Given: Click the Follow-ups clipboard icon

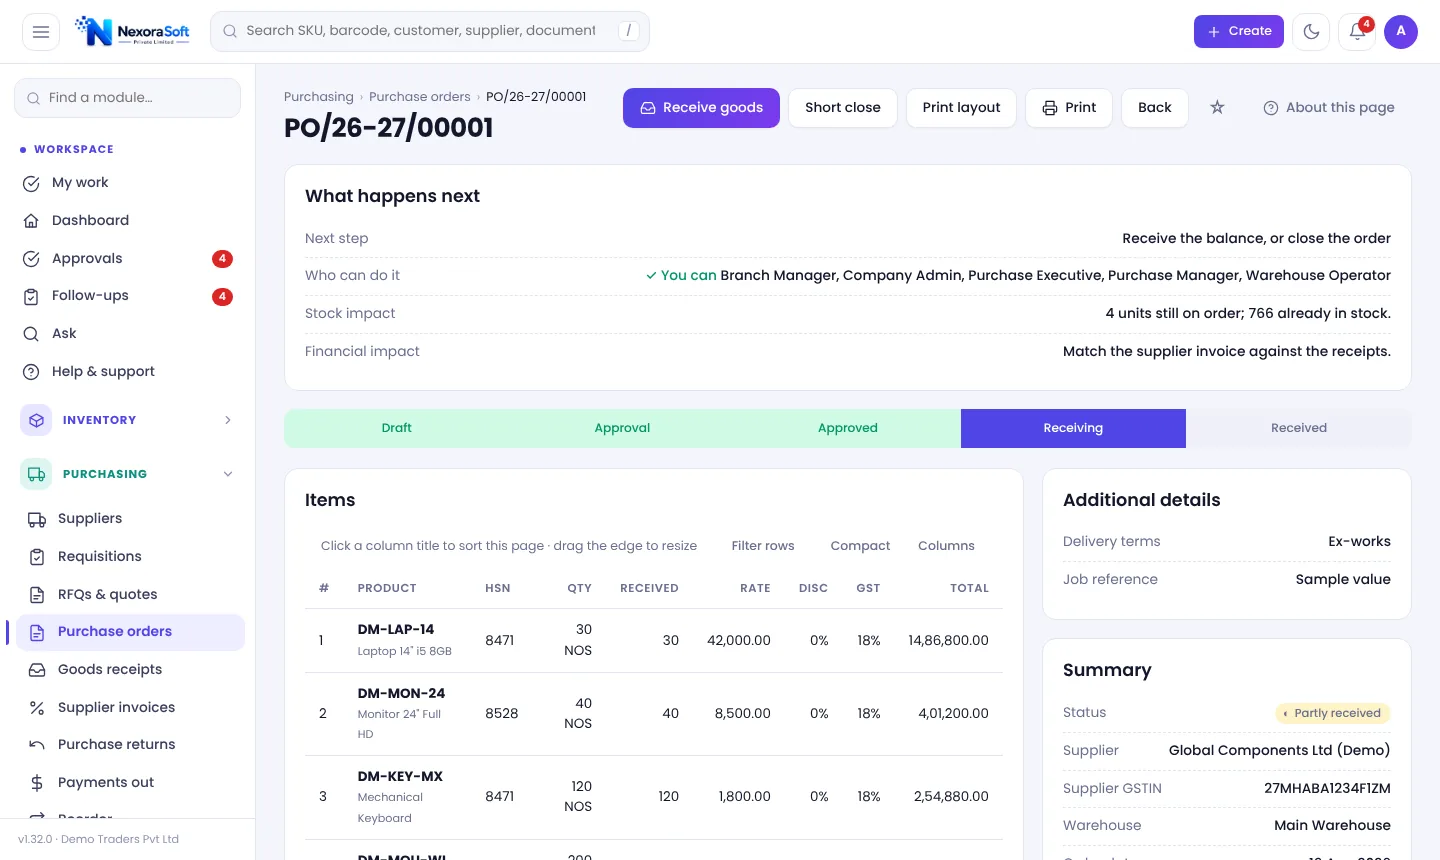Looking at the screenshot, I should click(31, 296).
